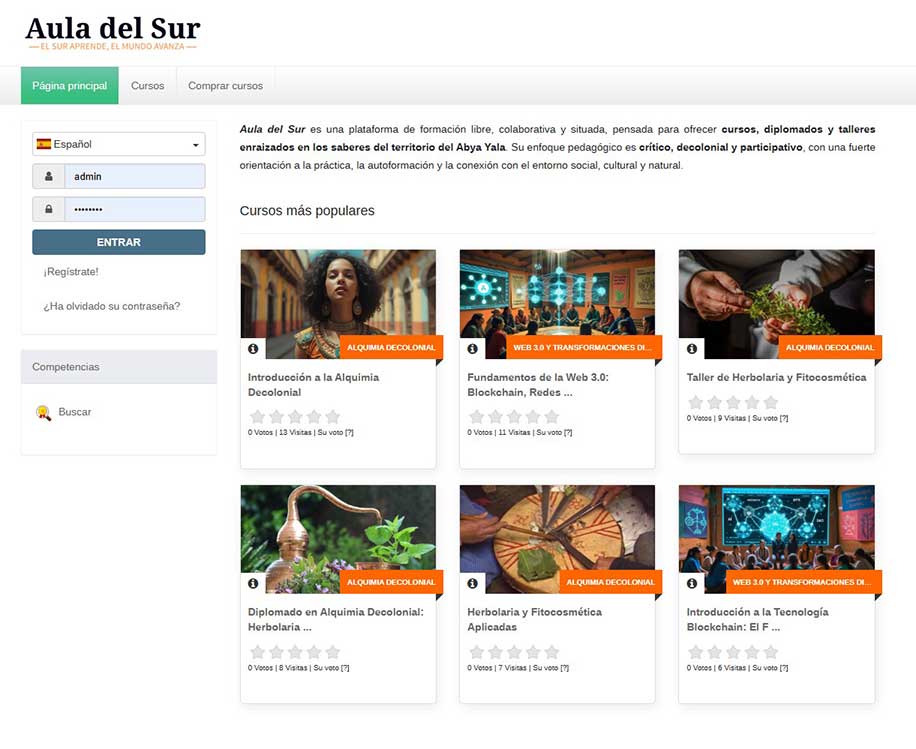This screenshot has width=916, height=749.
Task: Click the 'Cursos más populares' heading
Action: click(x=307, y=210)
